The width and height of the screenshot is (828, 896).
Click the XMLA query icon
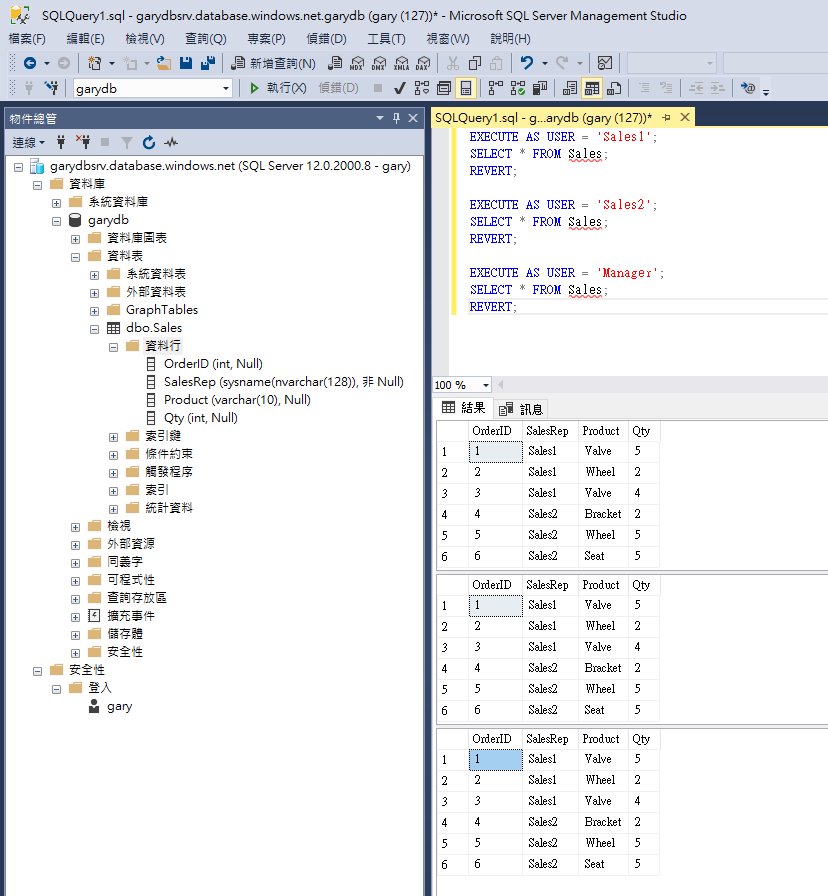402,63
